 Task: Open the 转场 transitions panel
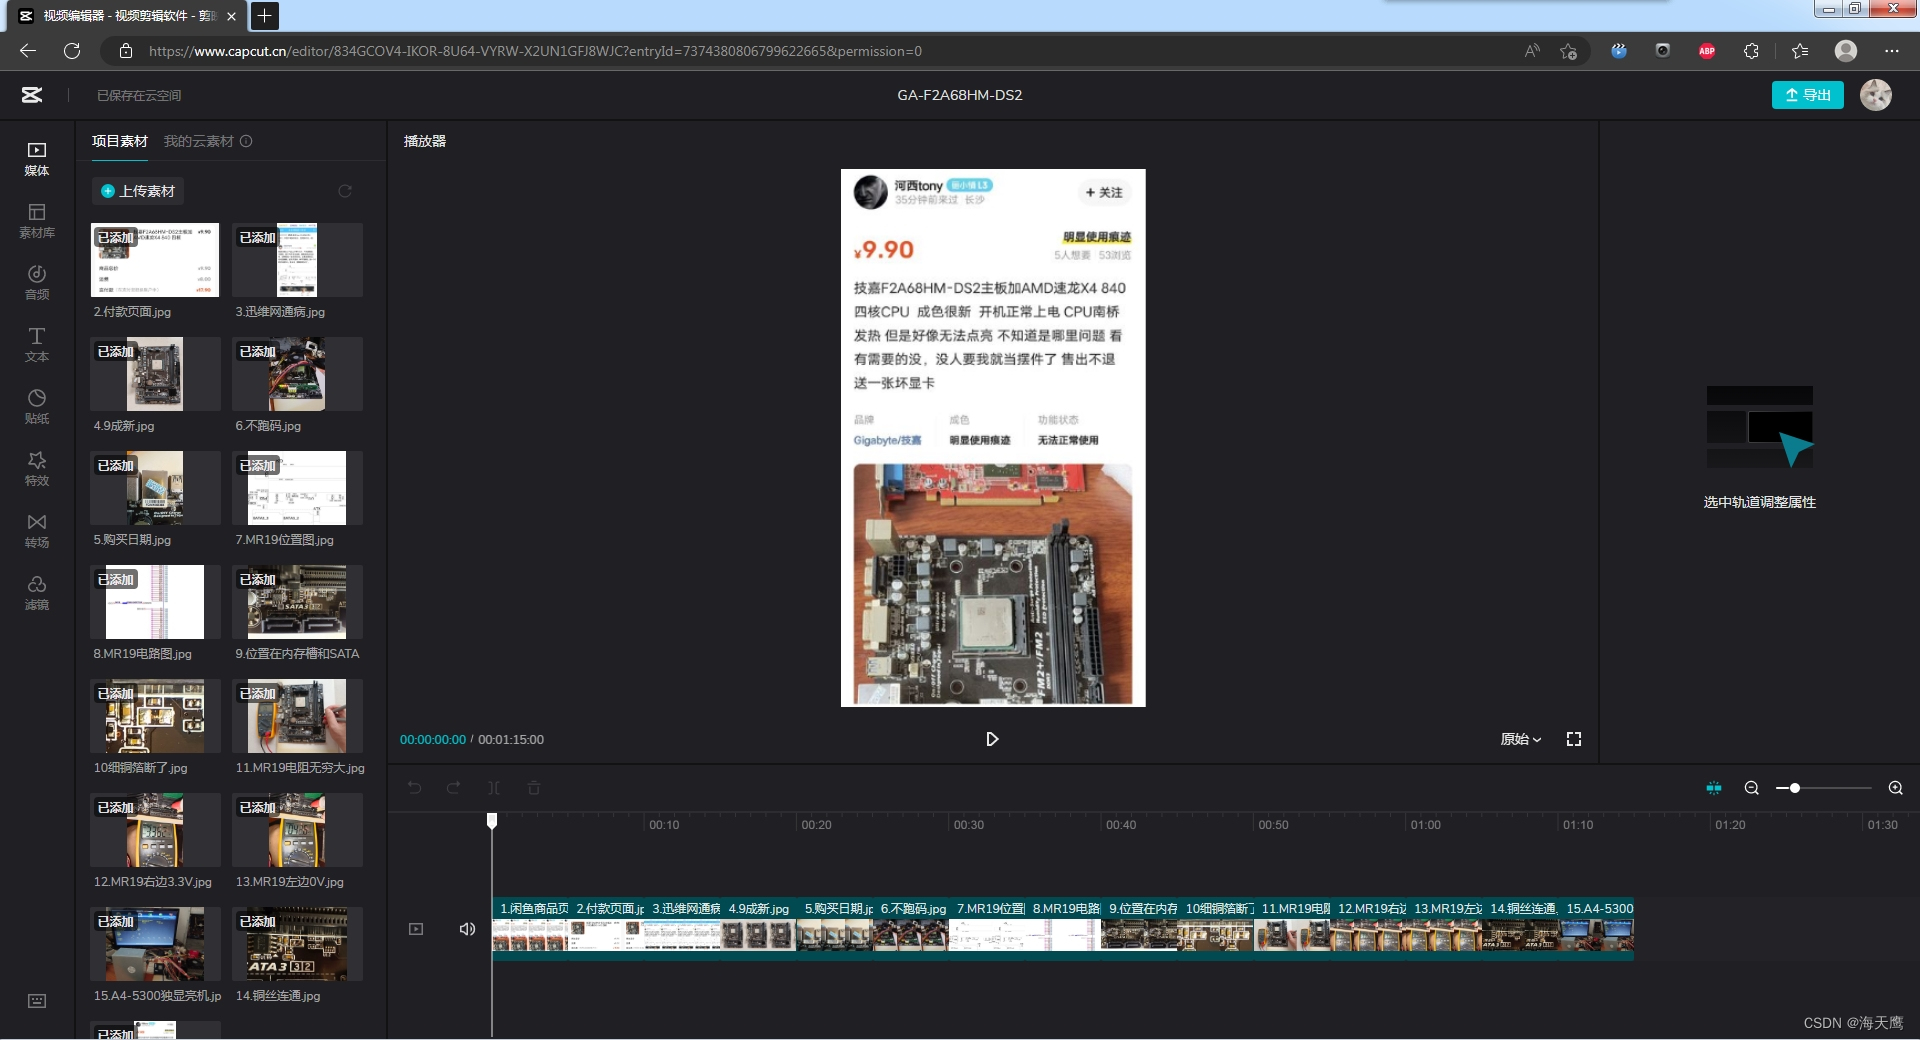point(37,530)
